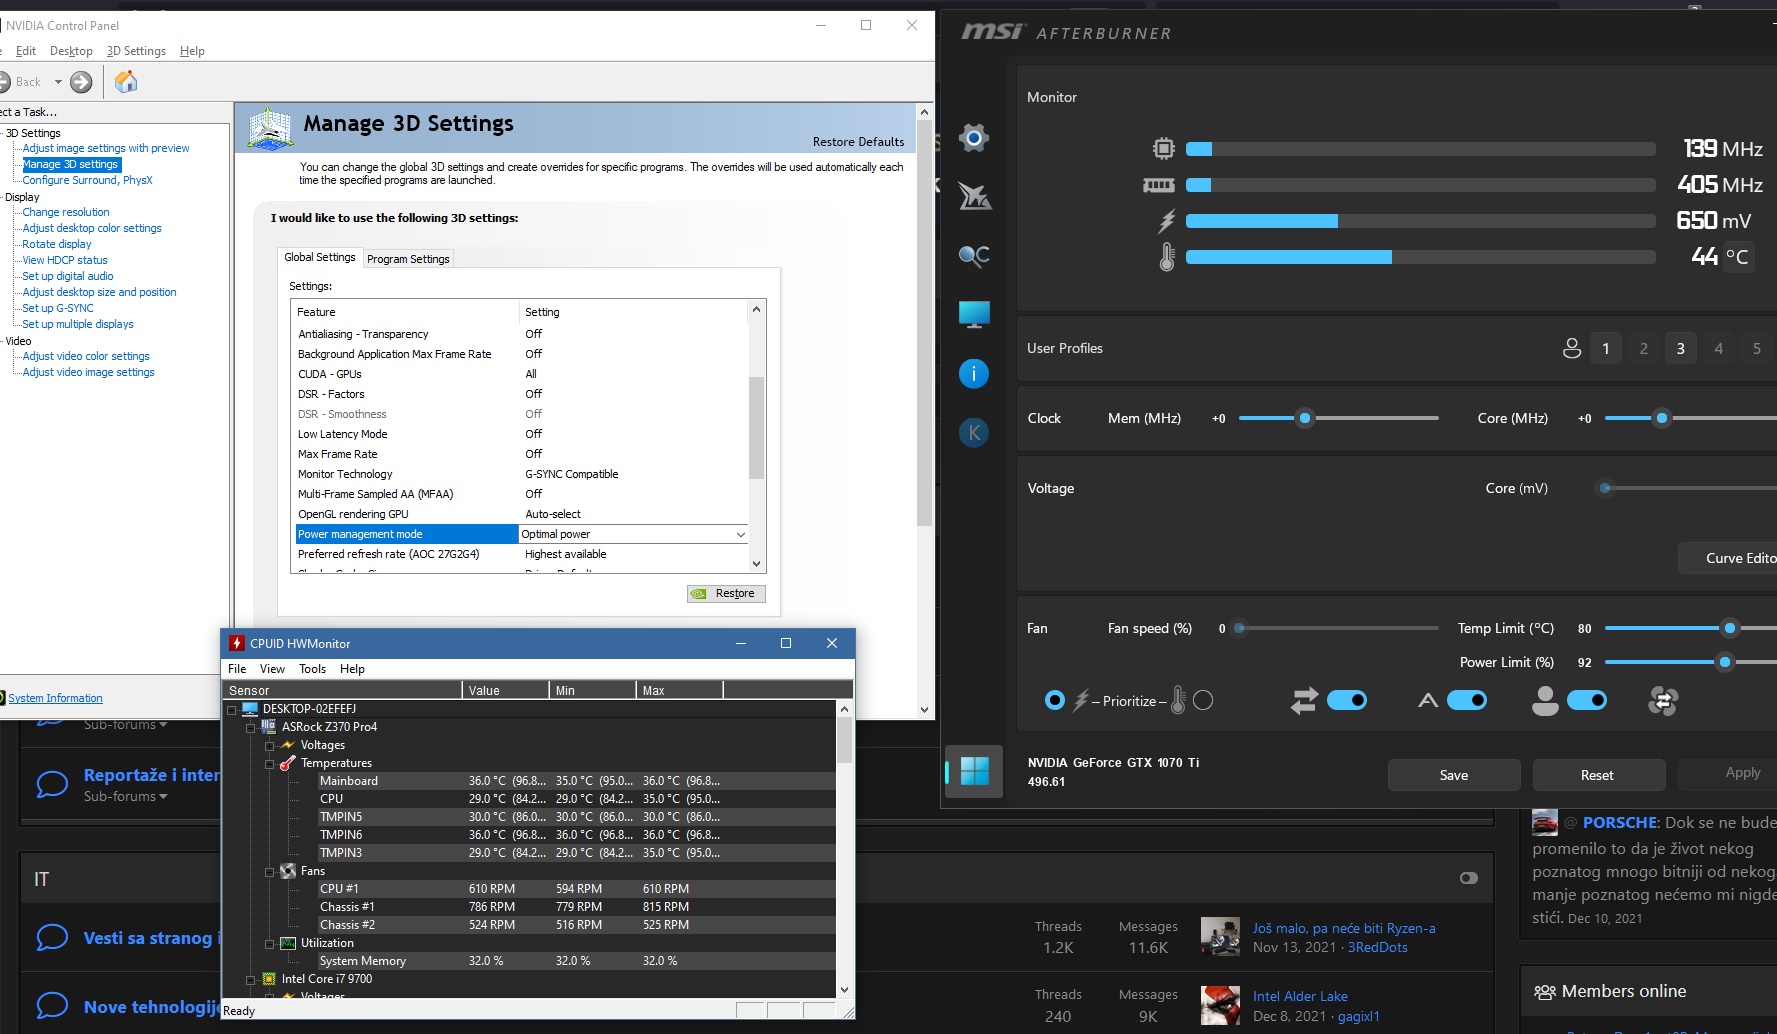The image size is (1777, 1034).
Task: Collapse the Temperatures node in HWMonitor
Action: point(269,764)
